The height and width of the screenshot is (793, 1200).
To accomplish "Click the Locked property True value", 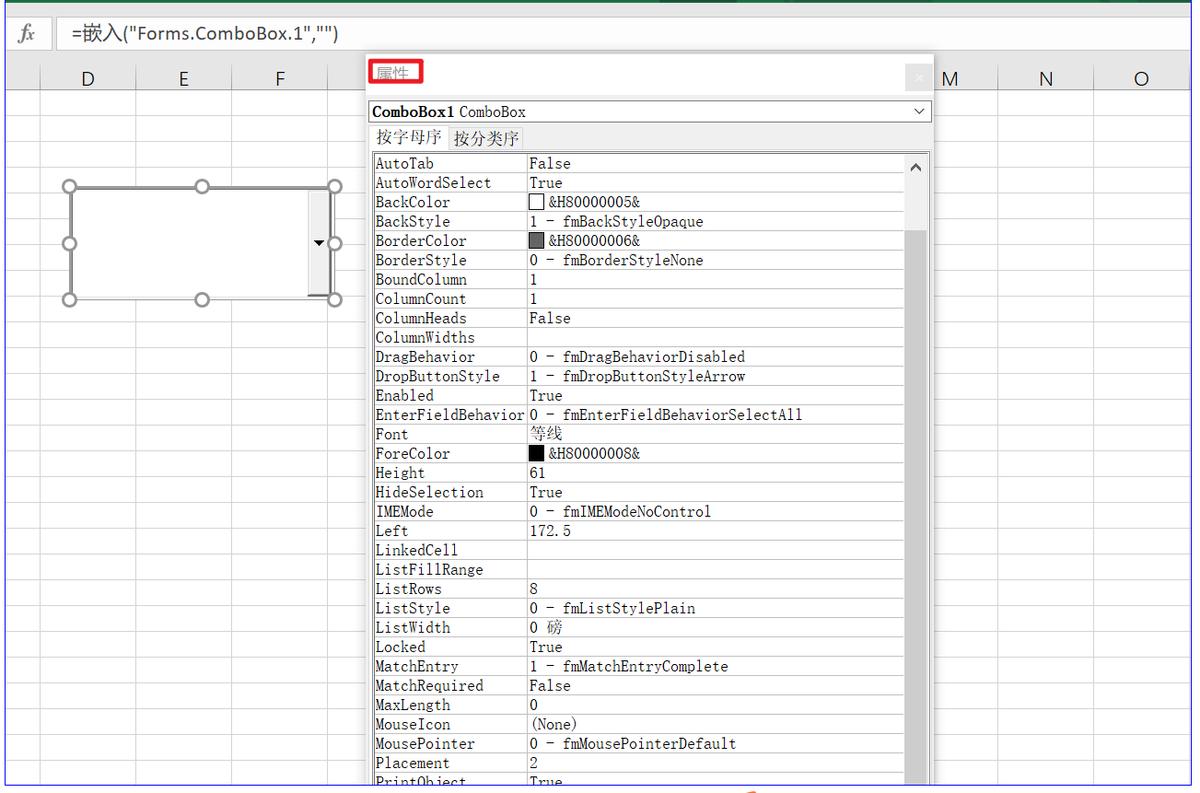I will (546, 647).
